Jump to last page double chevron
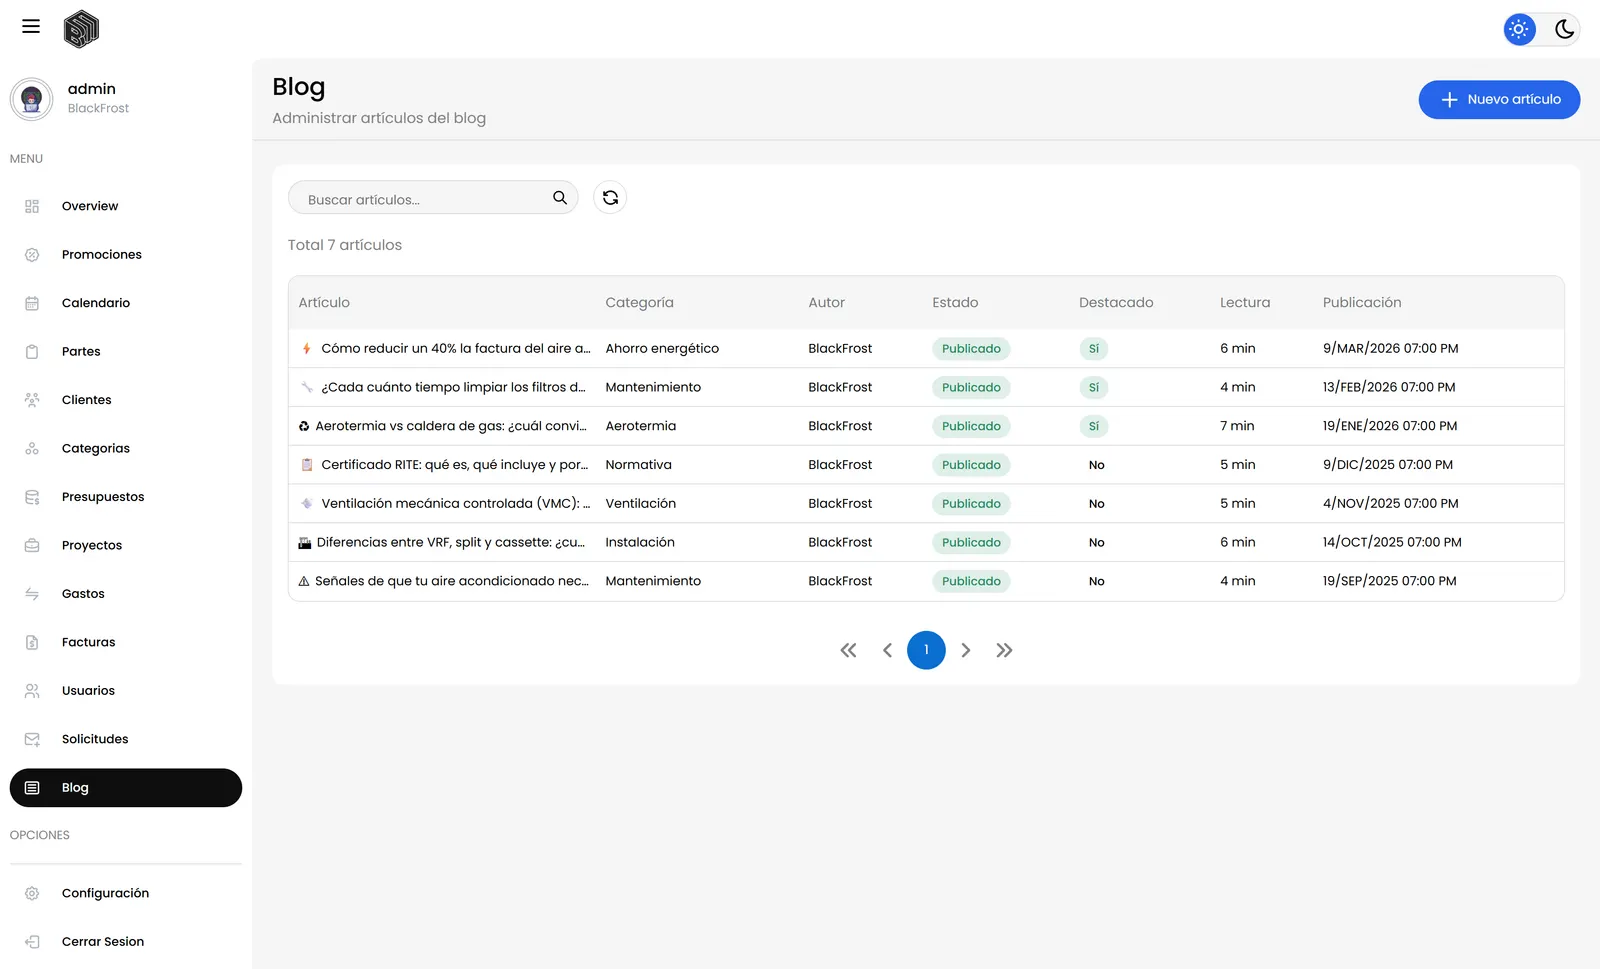 pos(1004,650)
